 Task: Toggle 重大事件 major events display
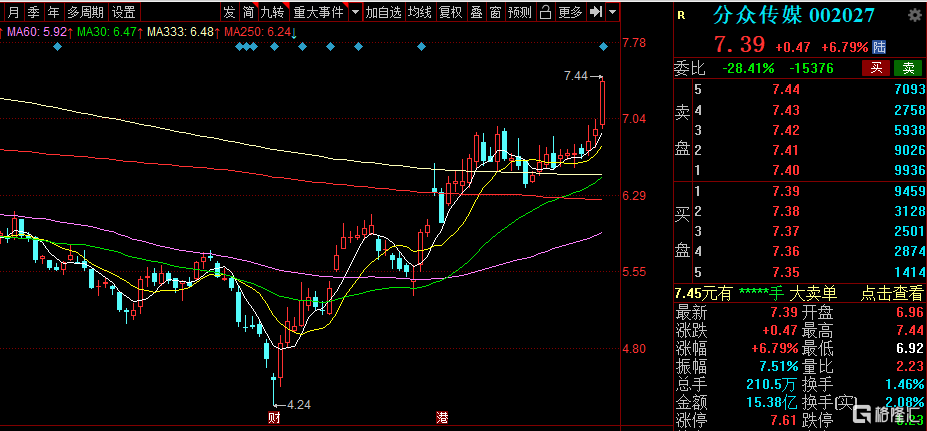click(318, 12)
